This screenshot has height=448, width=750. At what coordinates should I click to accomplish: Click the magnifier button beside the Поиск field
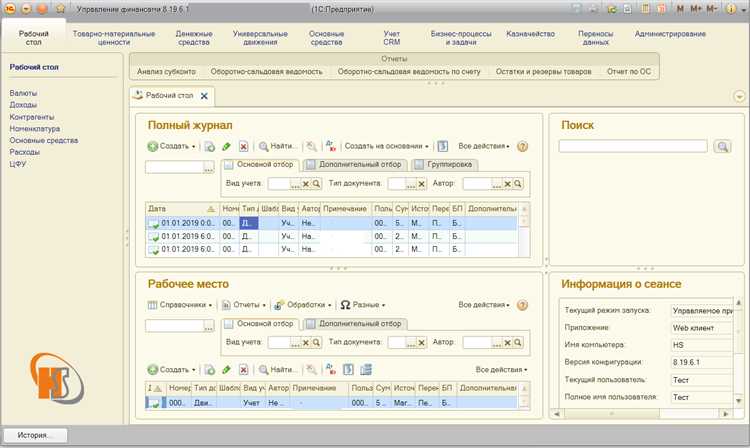pyautogui.click(x=724, y=146)
